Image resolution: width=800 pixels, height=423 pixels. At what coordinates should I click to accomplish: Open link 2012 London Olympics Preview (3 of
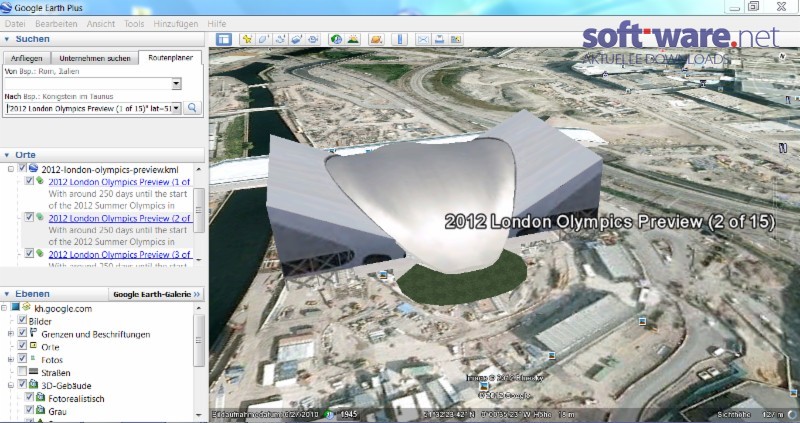[x=119, y=254]
